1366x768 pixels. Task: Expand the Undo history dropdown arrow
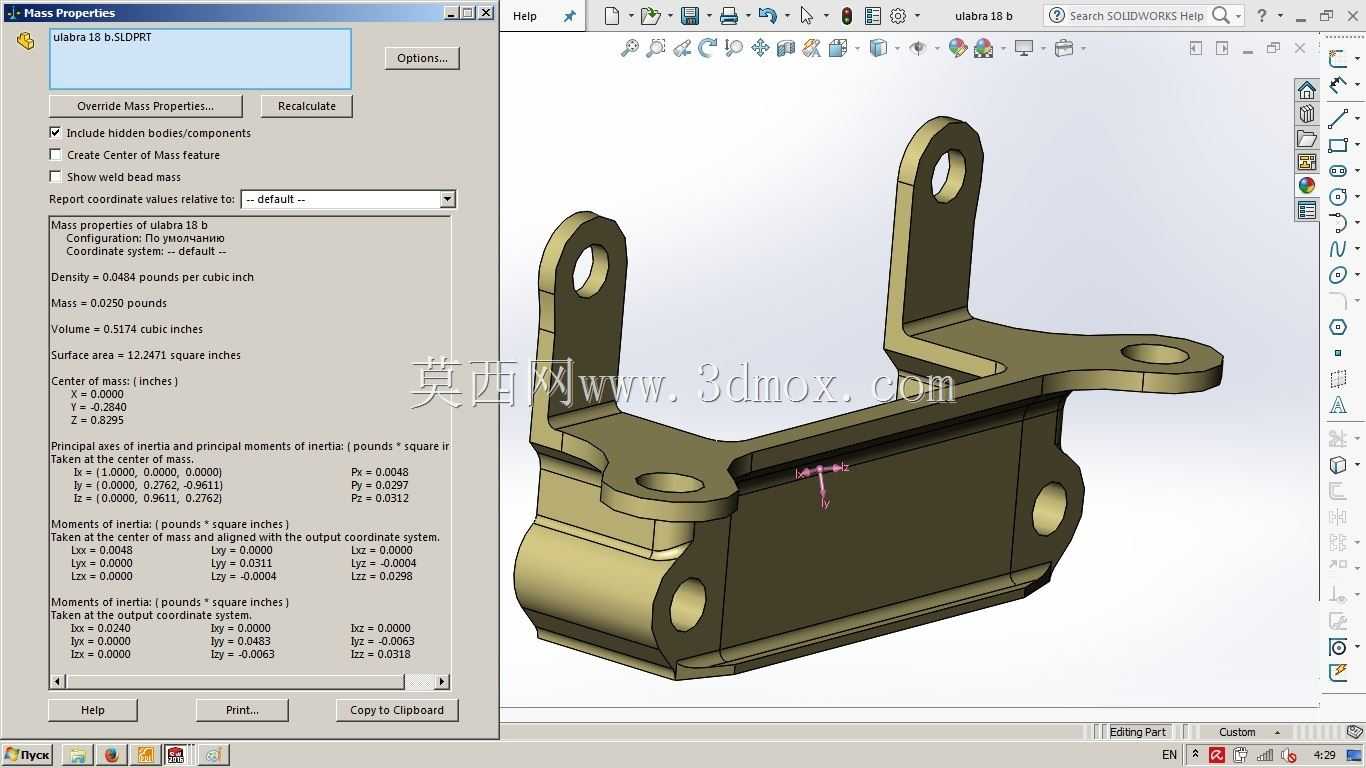click(787, 16)
